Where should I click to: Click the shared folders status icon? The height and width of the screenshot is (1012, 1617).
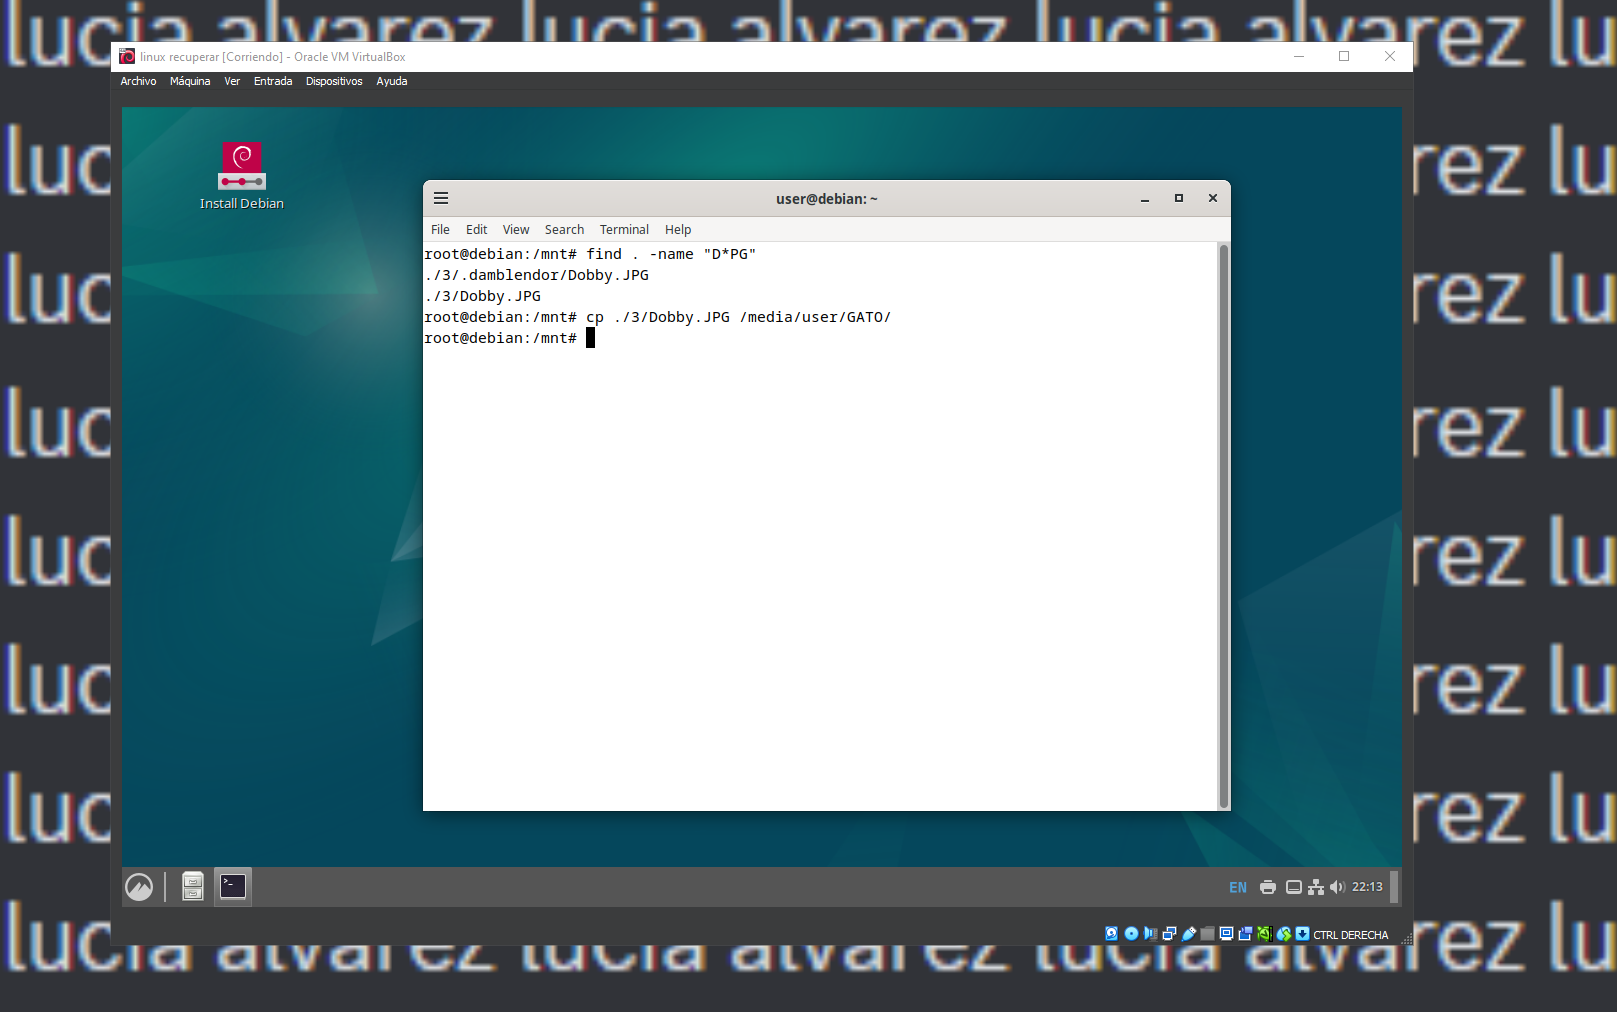(x=1208, y=933)
